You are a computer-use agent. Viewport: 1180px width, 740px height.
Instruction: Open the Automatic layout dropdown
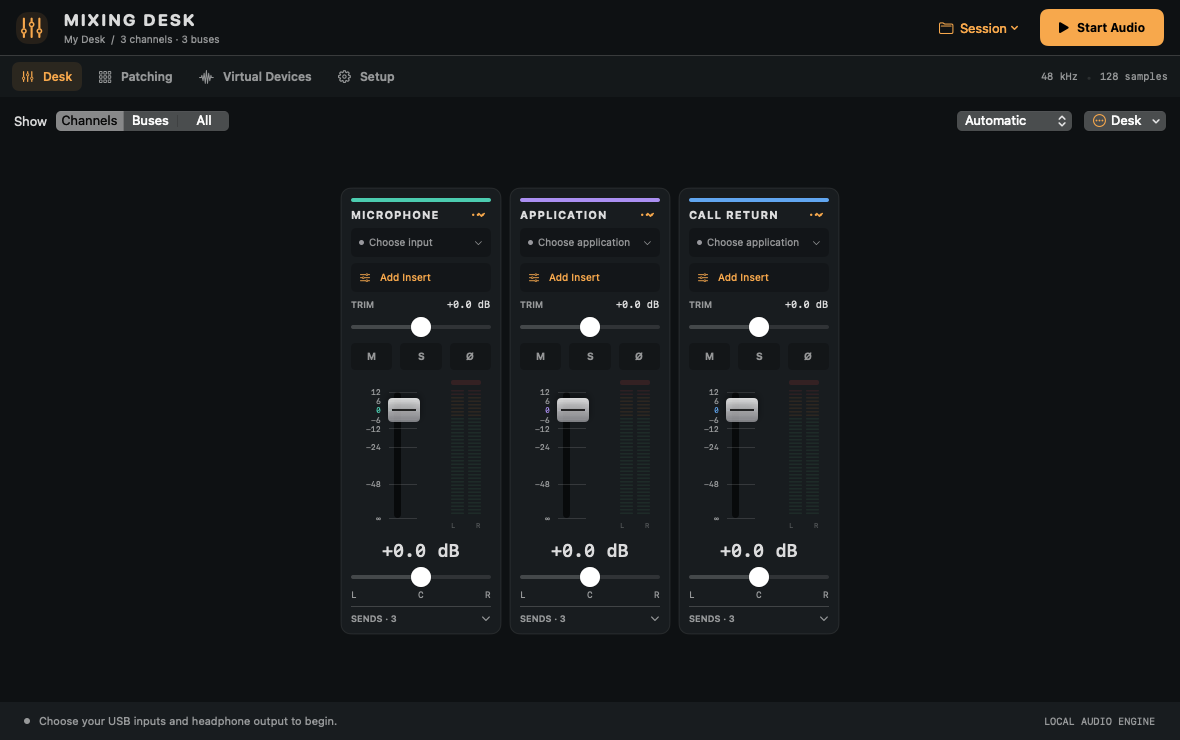click(1014, 120)
